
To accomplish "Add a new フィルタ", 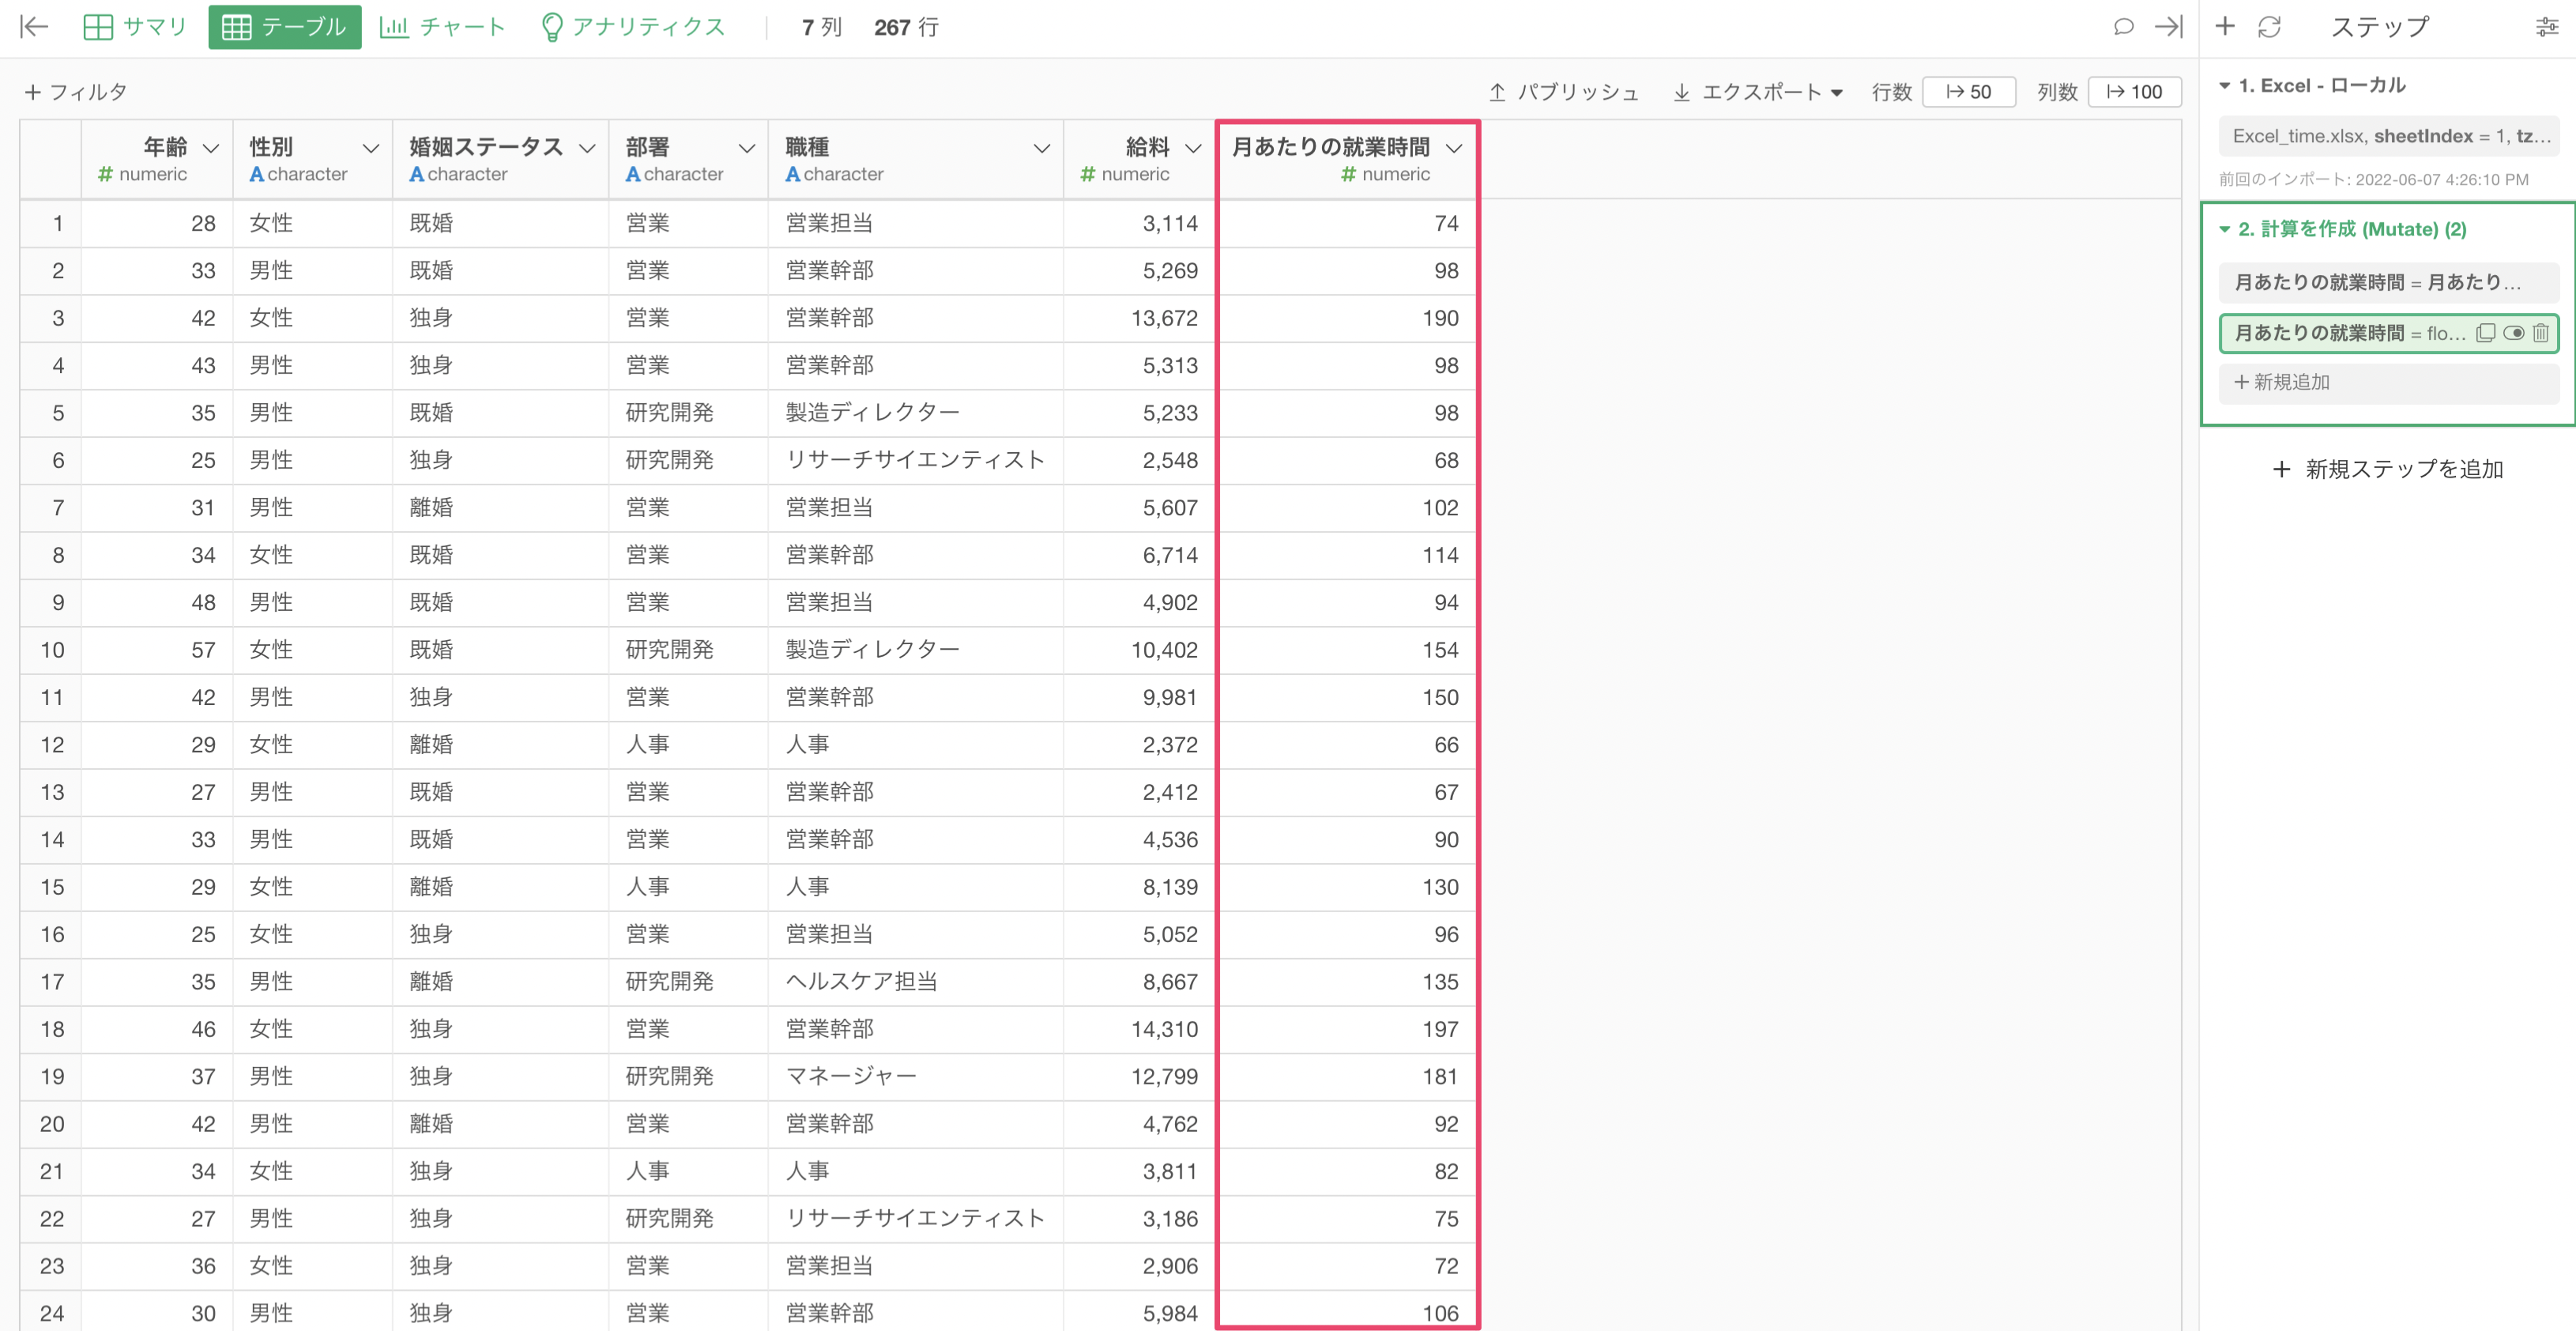I will click(76, 92).
